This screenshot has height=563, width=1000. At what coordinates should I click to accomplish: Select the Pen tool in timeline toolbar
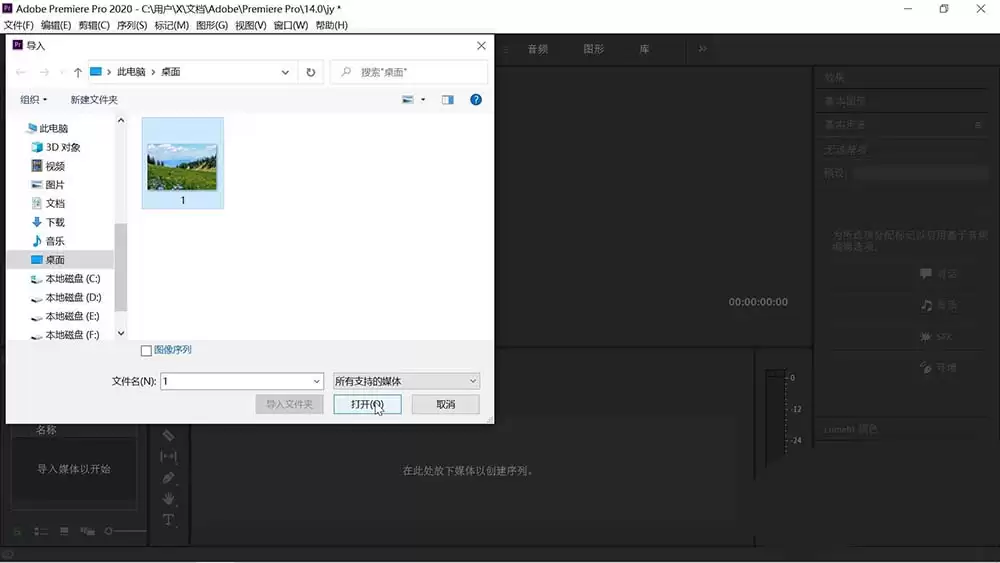click(x=168, y=478)
